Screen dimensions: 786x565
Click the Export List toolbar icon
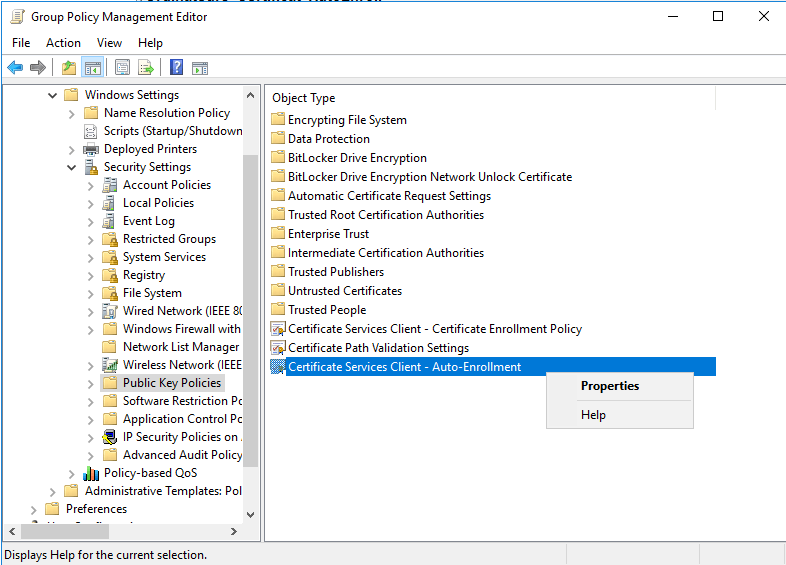point(146,67)
